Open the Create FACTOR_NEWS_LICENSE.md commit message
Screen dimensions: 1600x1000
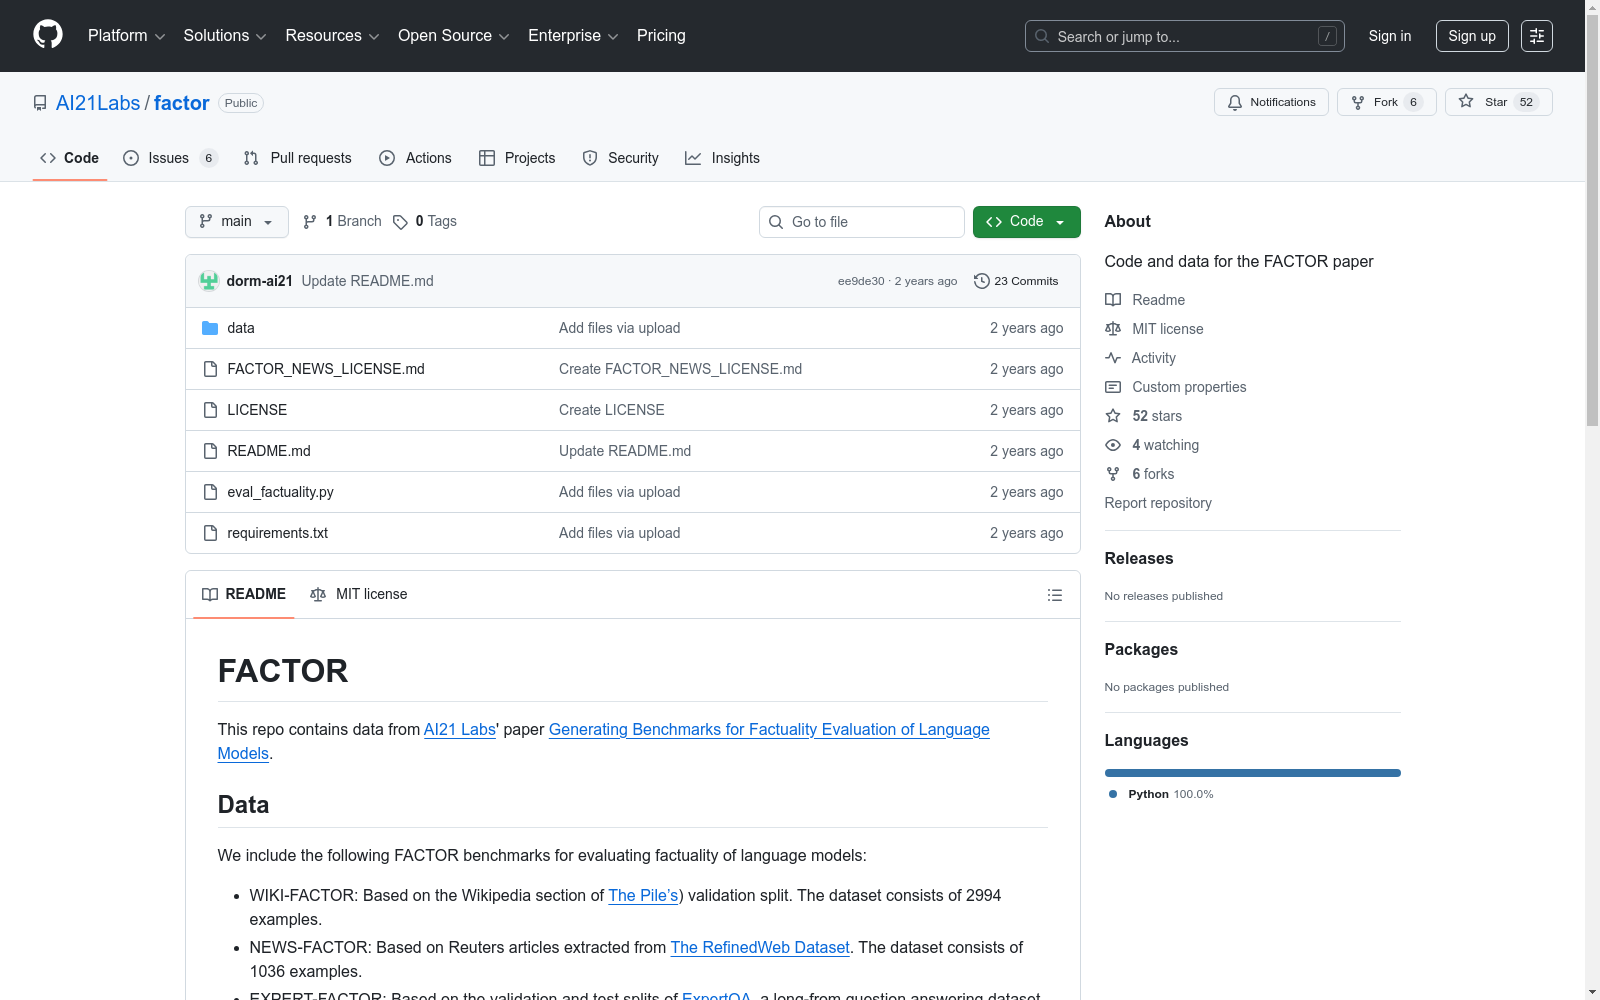(680, 369)
